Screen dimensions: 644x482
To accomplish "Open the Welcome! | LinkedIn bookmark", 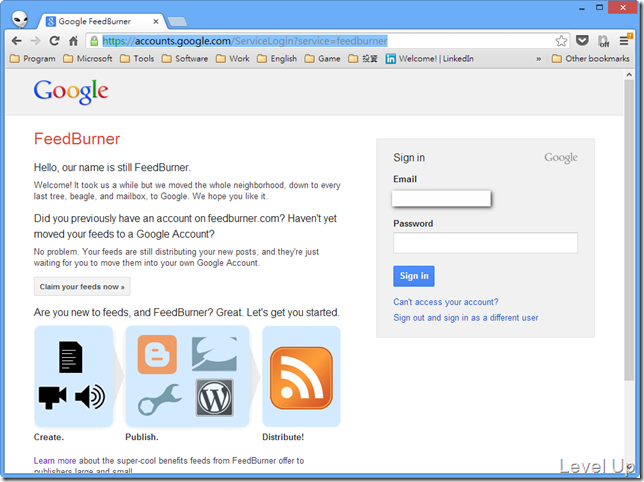I will pyautogui.click(x=430, y=59).
